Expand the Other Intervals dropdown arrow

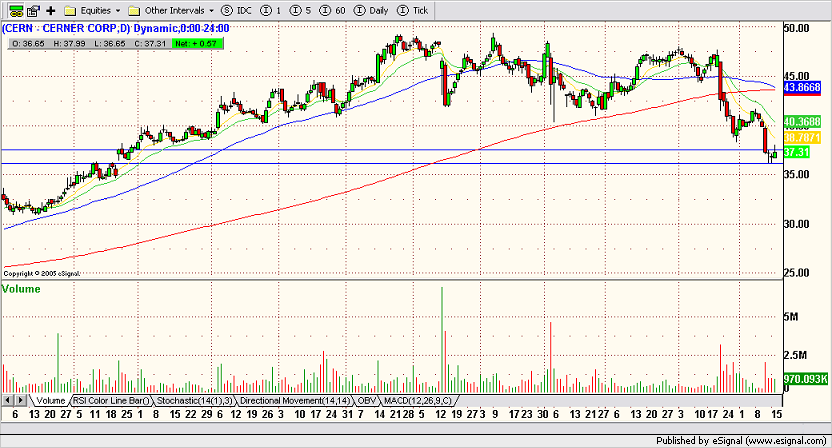[x=211, y=11]
